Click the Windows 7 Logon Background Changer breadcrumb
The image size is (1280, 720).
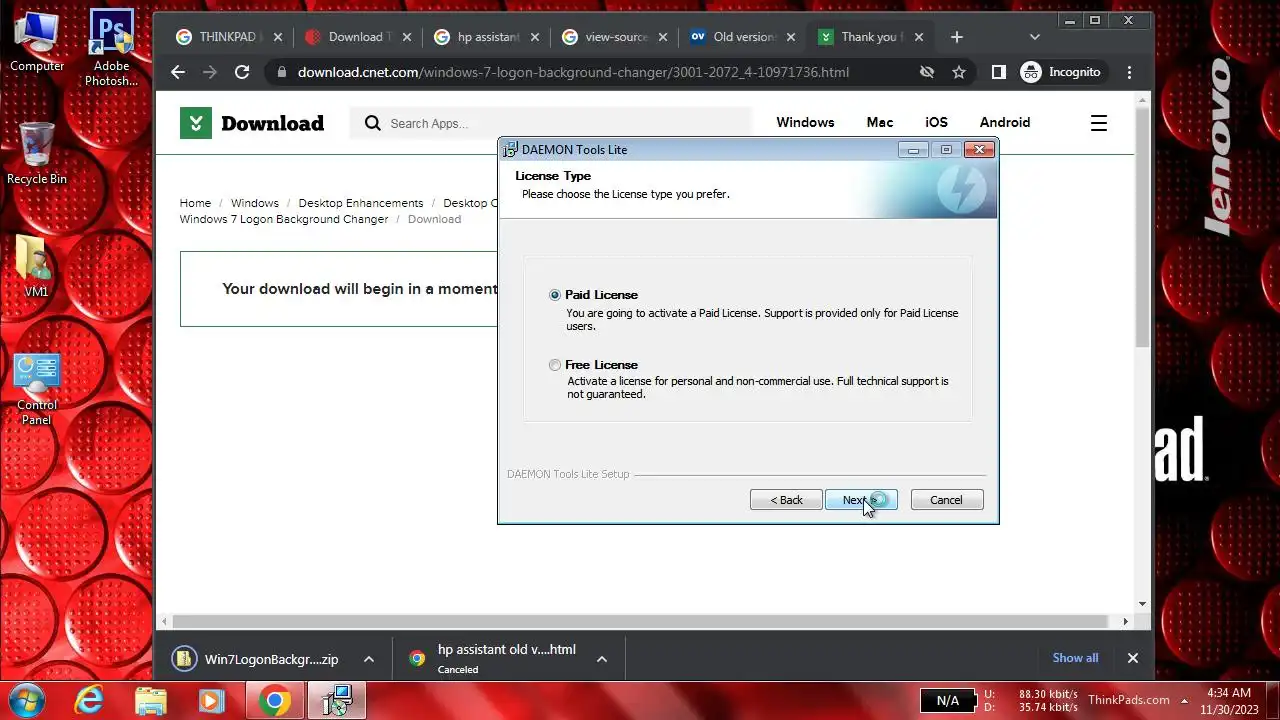click(284, 219)
